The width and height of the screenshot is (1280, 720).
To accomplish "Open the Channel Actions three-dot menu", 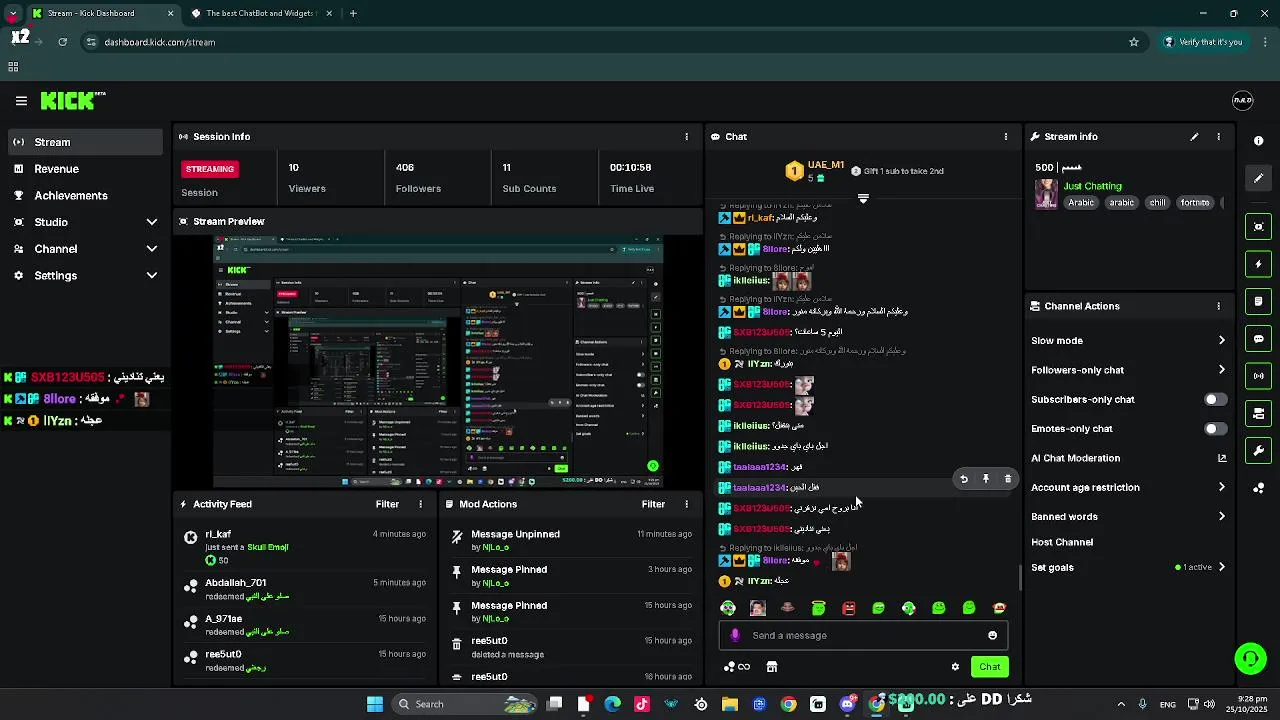I will point(1218,306).
